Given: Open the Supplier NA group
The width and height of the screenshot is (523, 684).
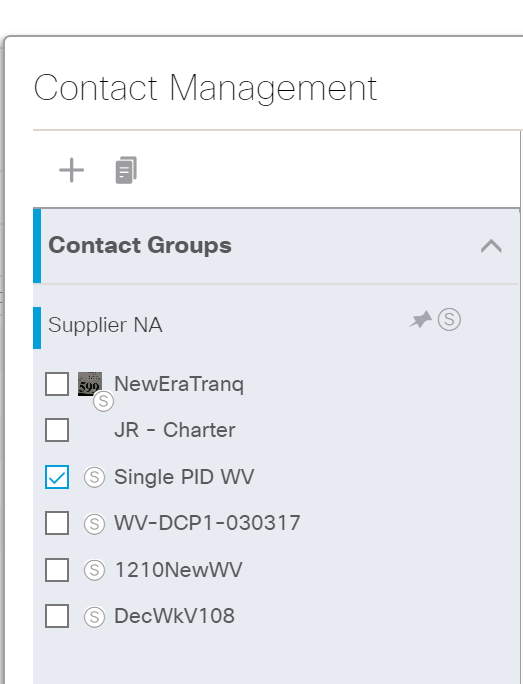Looking at the screenshot, I should pyautogui.click(x=105, y=325).
